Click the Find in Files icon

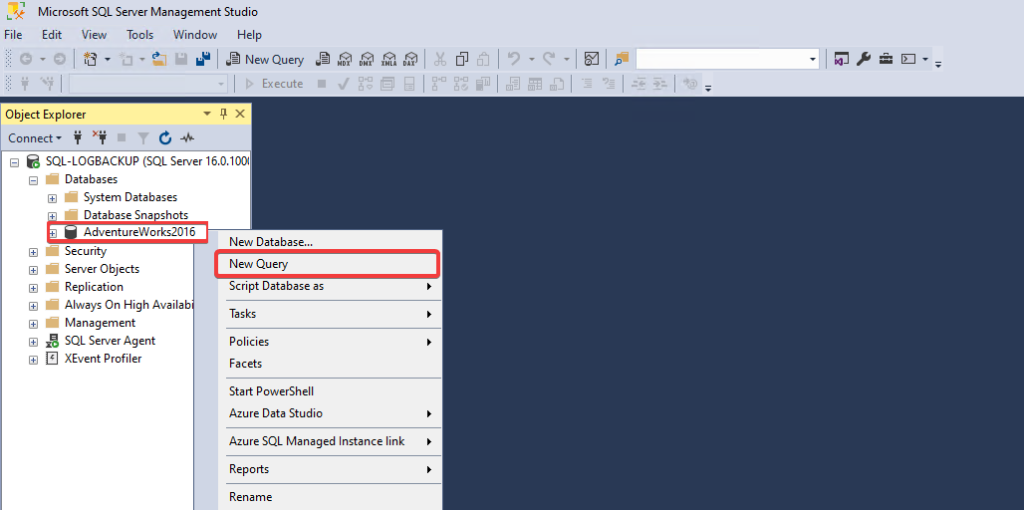[621, 59]
